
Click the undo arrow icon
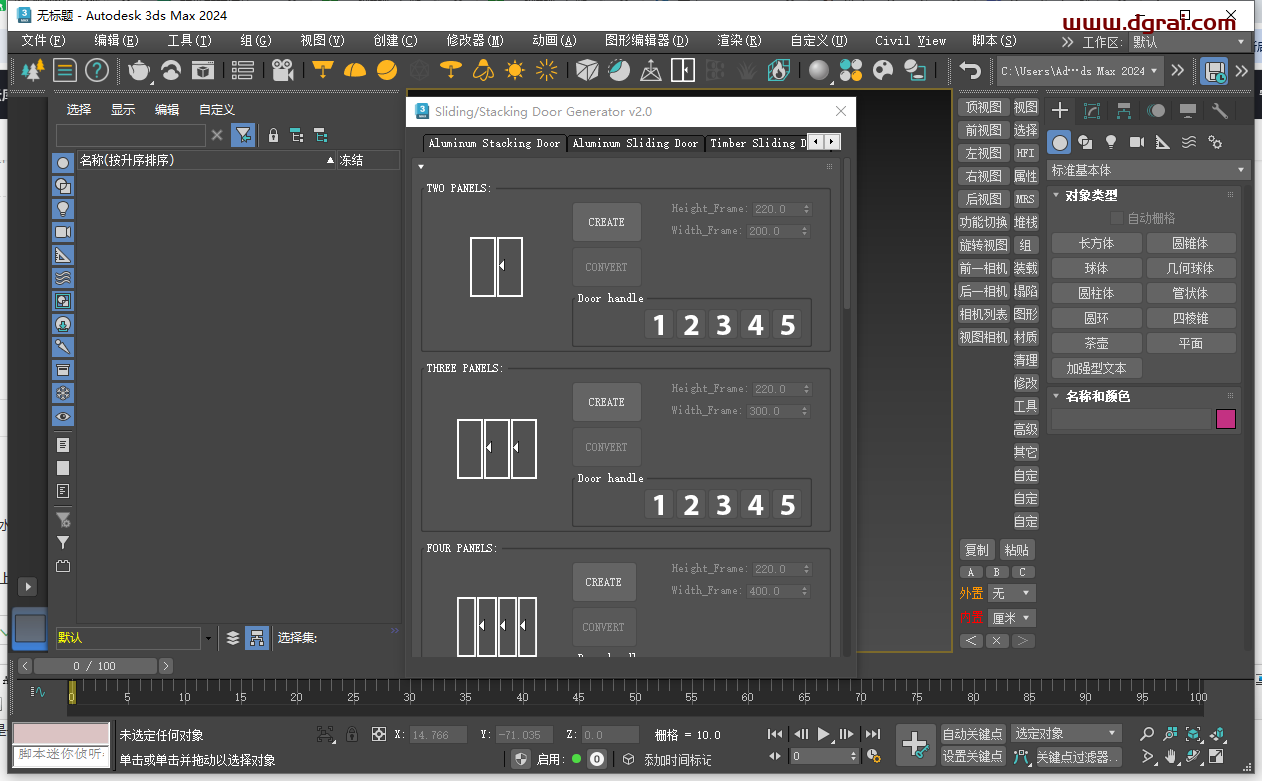[x=970, y=70]
